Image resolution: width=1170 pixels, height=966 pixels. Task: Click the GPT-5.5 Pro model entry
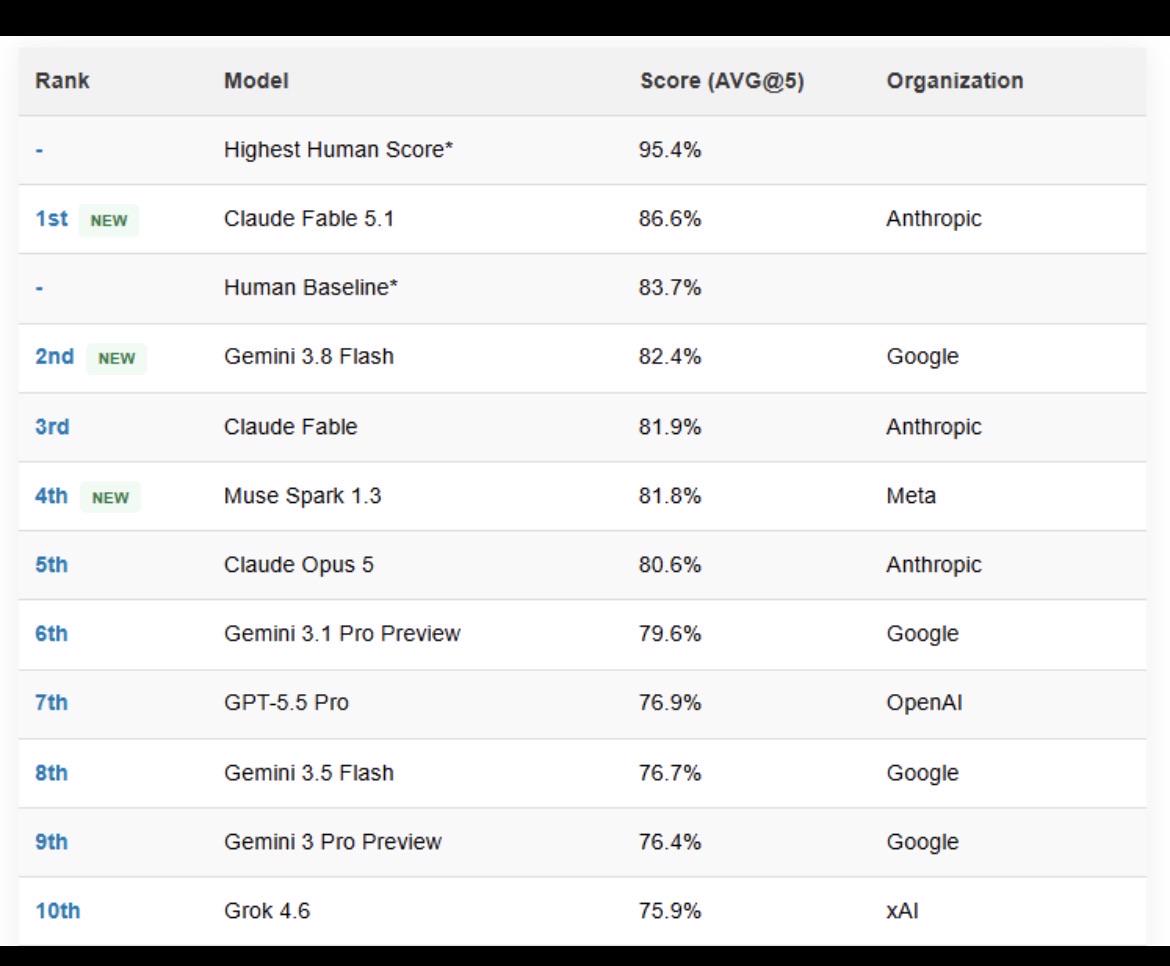(x=287, y=703)
